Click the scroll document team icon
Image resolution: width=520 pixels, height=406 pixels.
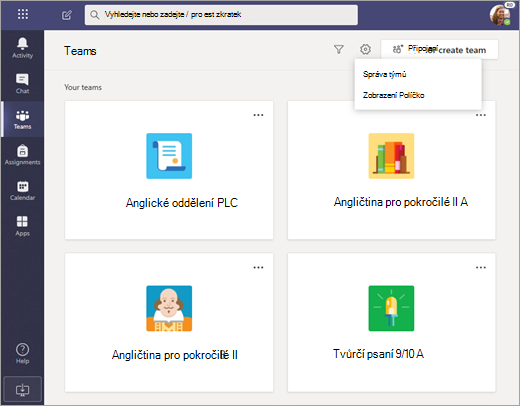(169, 156)
